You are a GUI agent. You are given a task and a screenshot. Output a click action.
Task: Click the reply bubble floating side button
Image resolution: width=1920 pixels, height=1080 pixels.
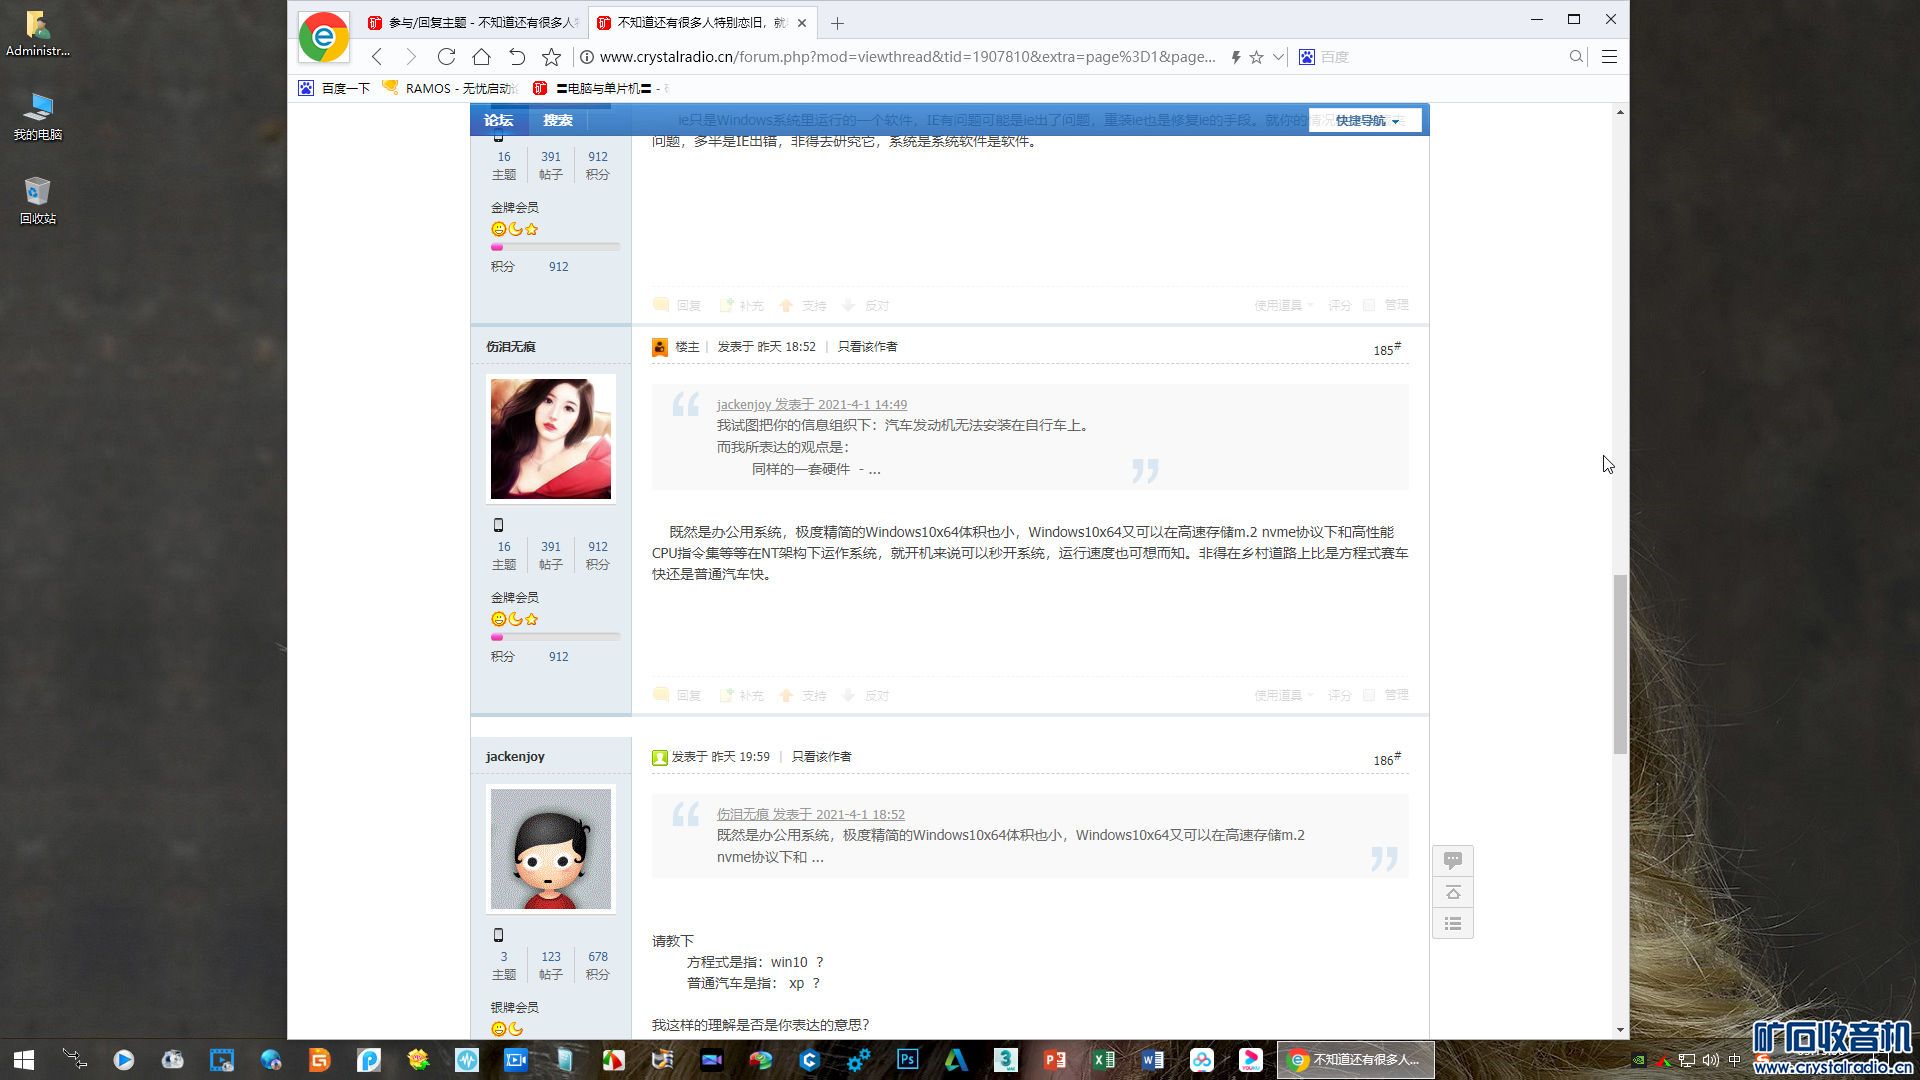click(x=1453, y=860)
